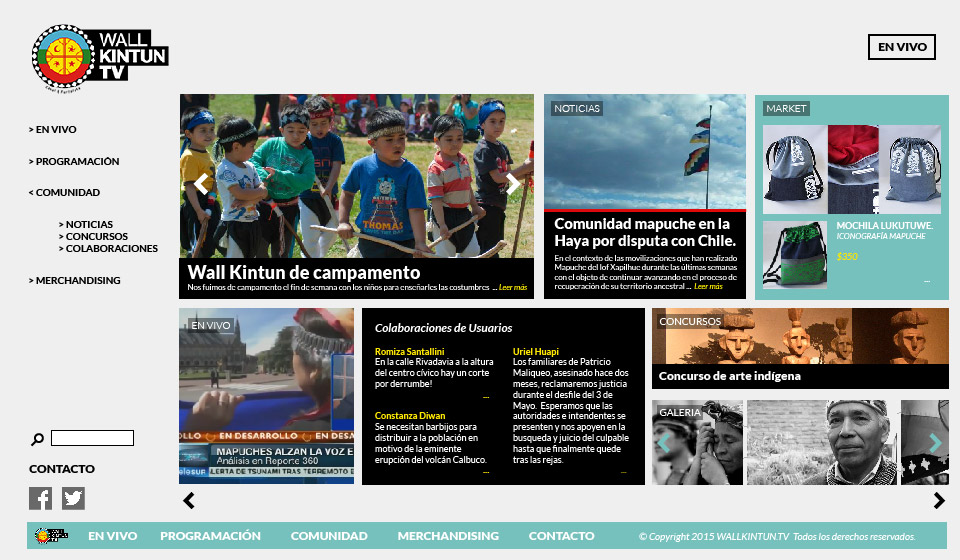Open the Facebook page icon
960x560 pixels.
coord(40,498)
